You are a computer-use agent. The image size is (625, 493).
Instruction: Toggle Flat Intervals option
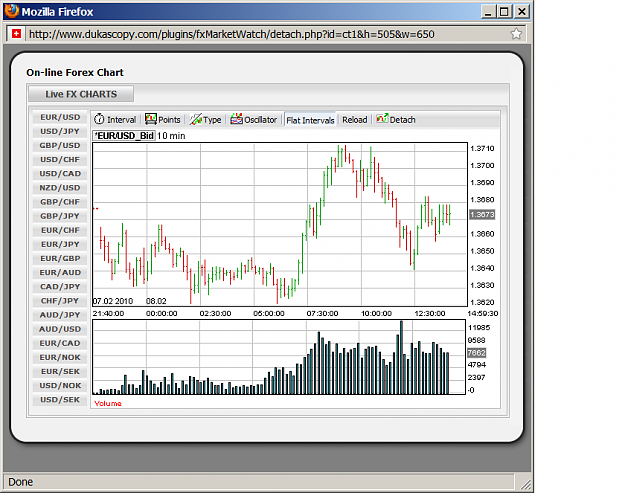[x=310, y=120]
